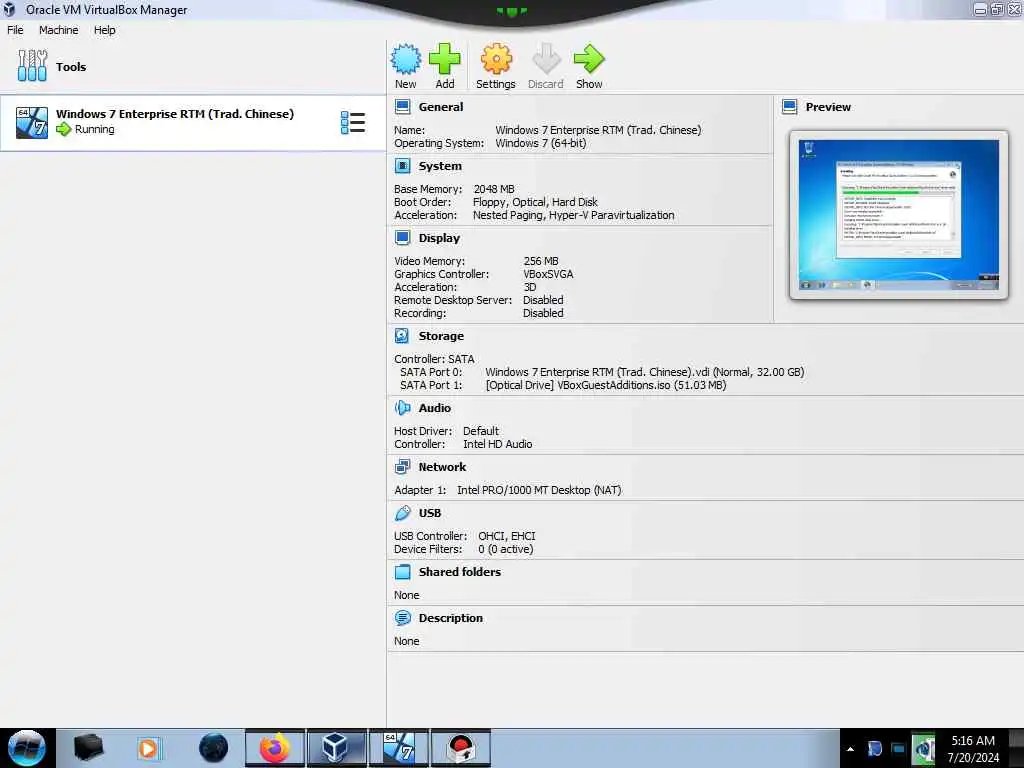Open the Network section heading link
1024x768 pixels.
click(442, 466)
